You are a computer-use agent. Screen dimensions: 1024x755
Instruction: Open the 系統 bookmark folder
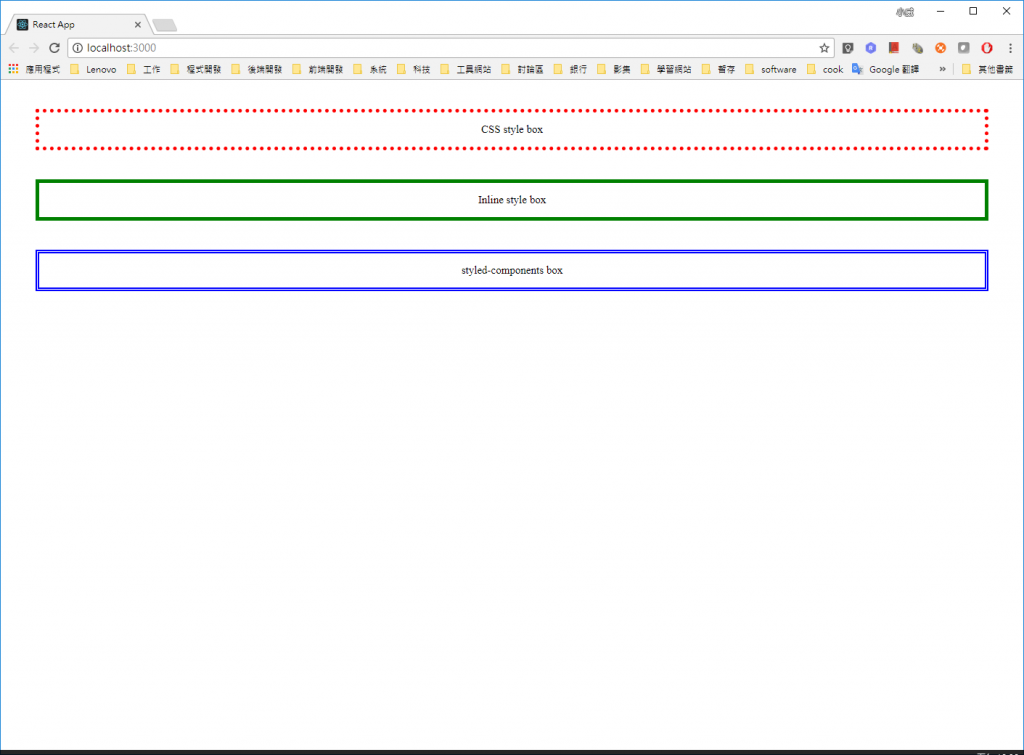[x=370, y=69]
